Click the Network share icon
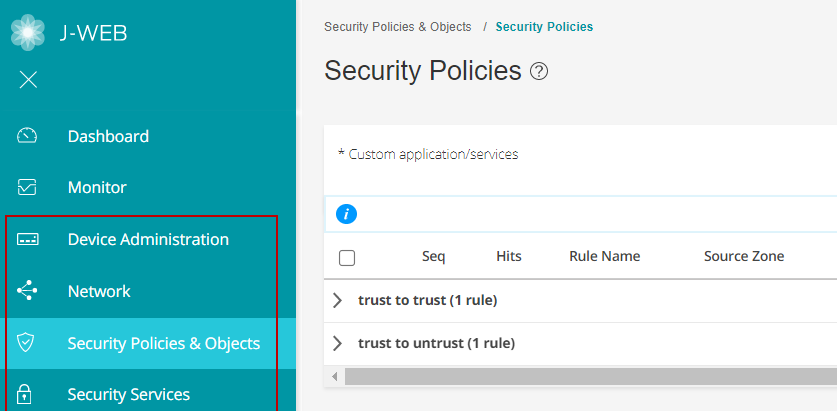 pyautogui.click(x=27, y=291)
